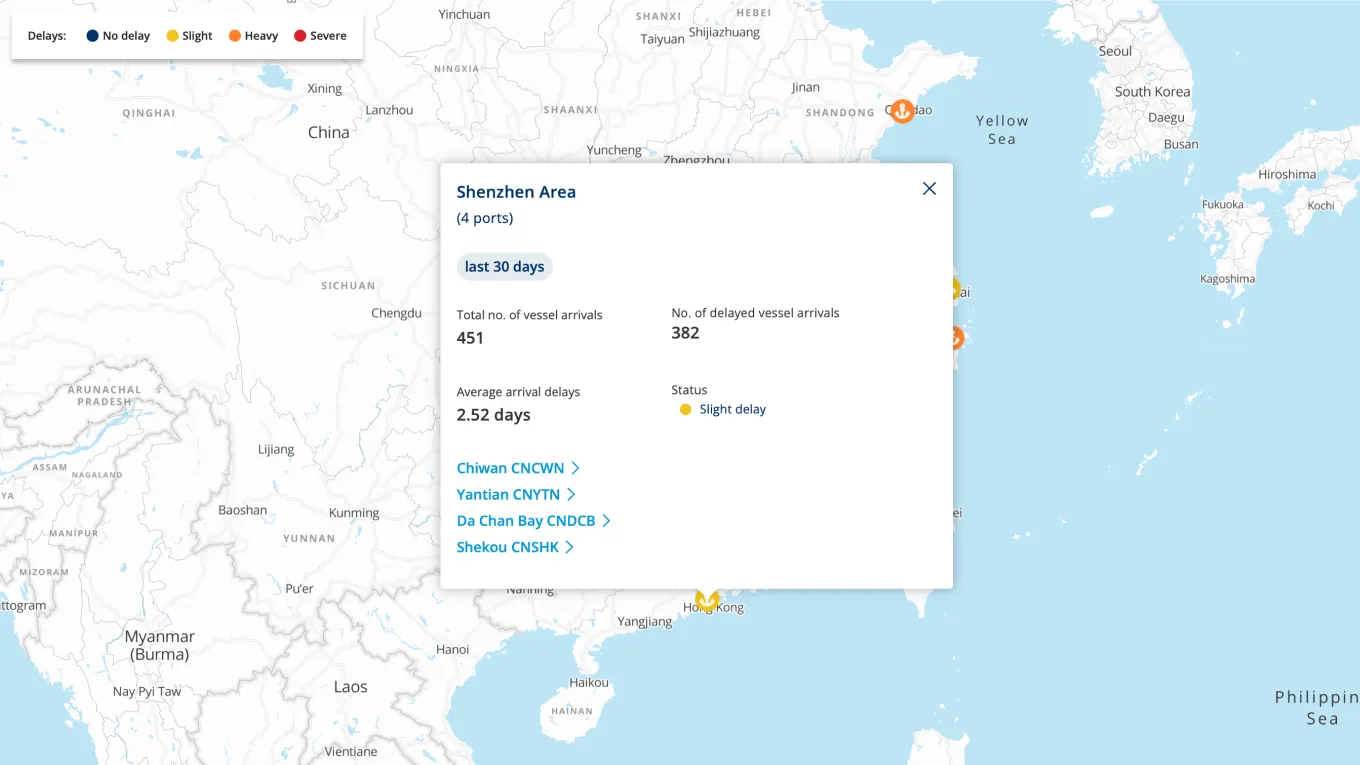Select the last 30 days period
The height and width of the screenshot is (765, 1360).
(x=504, y=266)
